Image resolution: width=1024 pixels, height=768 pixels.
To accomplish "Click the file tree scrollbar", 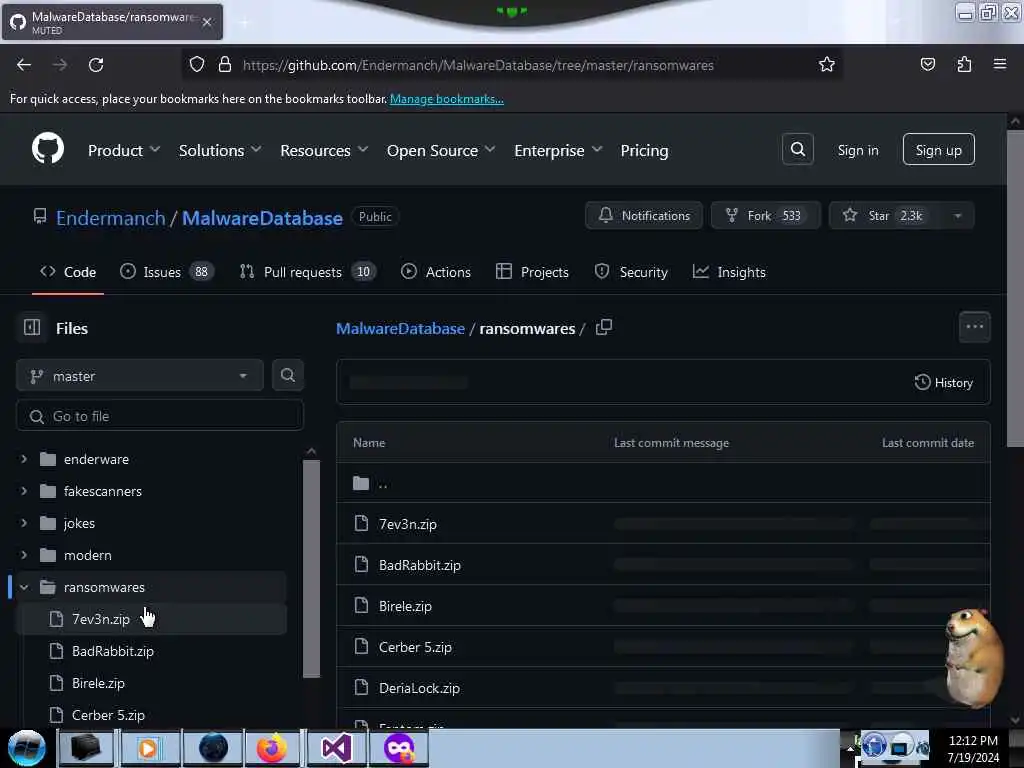I will [x=312, y=568].
